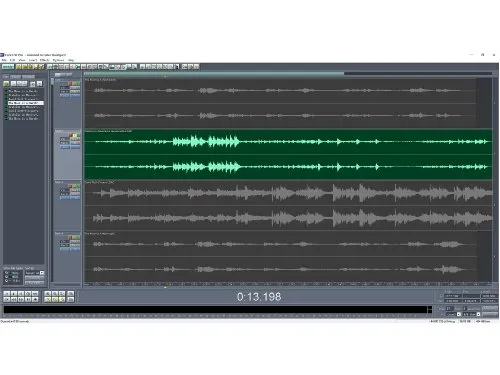This screenshot has width=500, height=375.
Task: Zoom in horizontally using the zoom panel
Action: [47, 294]
